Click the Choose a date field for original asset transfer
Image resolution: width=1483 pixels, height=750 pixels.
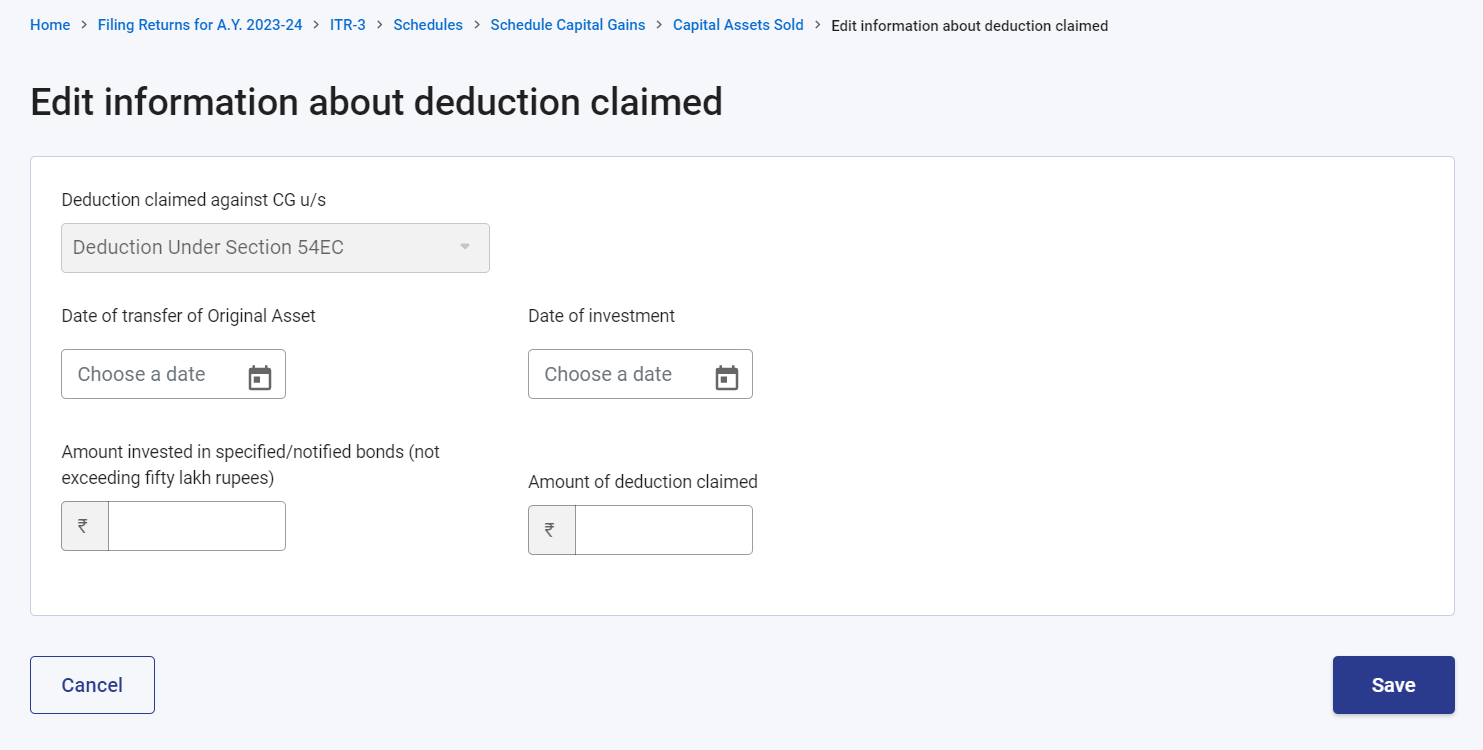(x=150, y=374)
